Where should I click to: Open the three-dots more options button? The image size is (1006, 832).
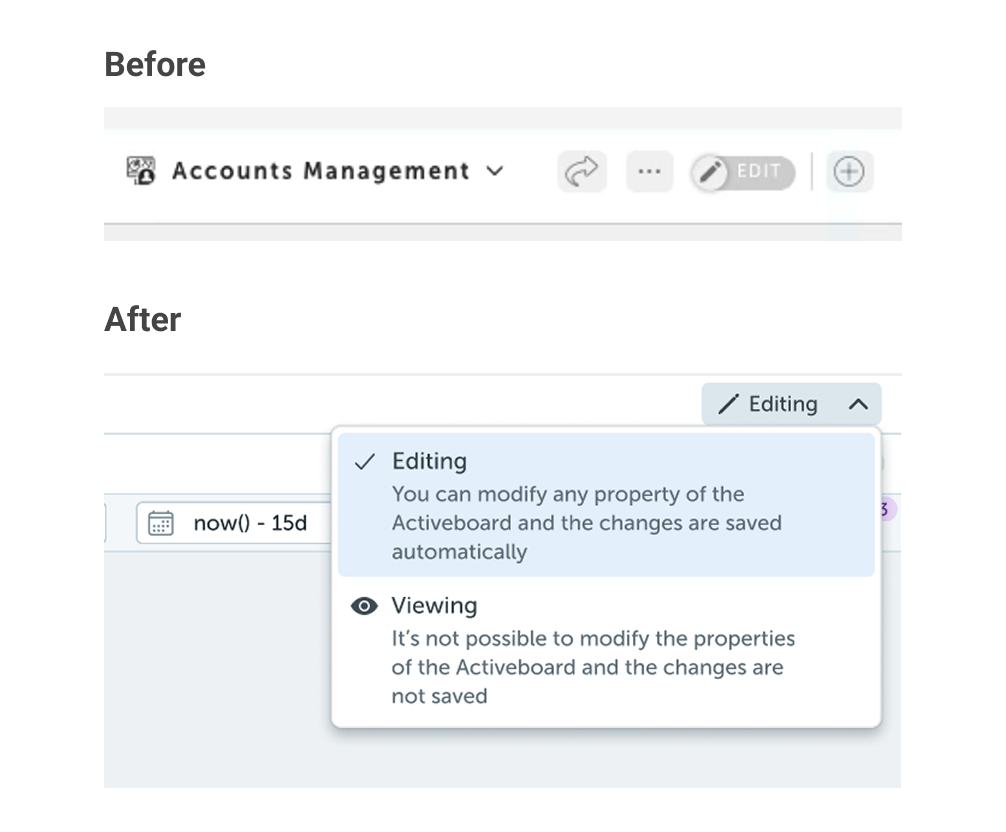point(649,172)
